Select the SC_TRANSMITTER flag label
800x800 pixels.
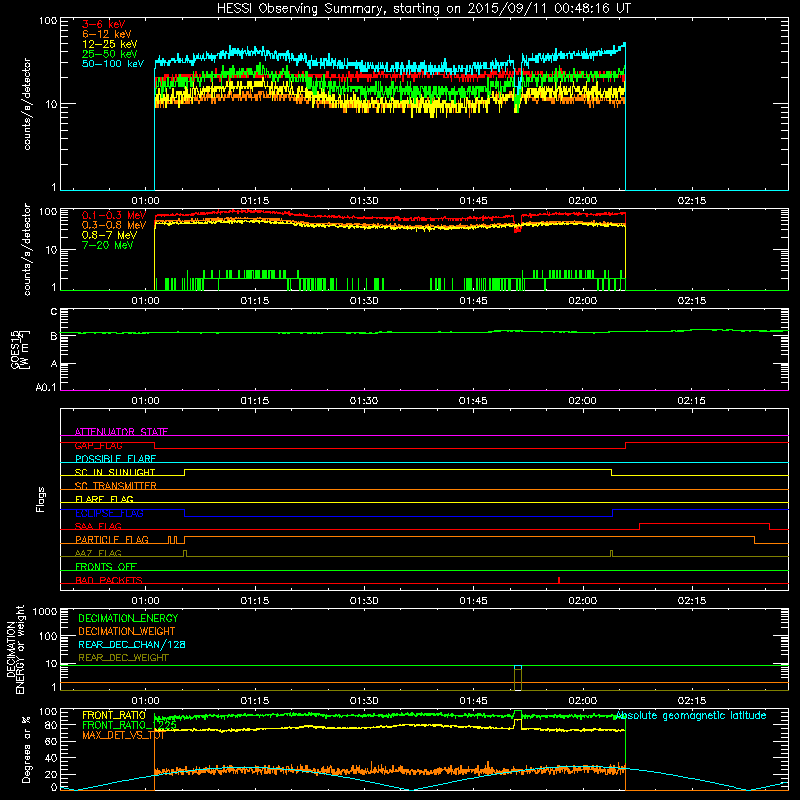tap(116, 486)
